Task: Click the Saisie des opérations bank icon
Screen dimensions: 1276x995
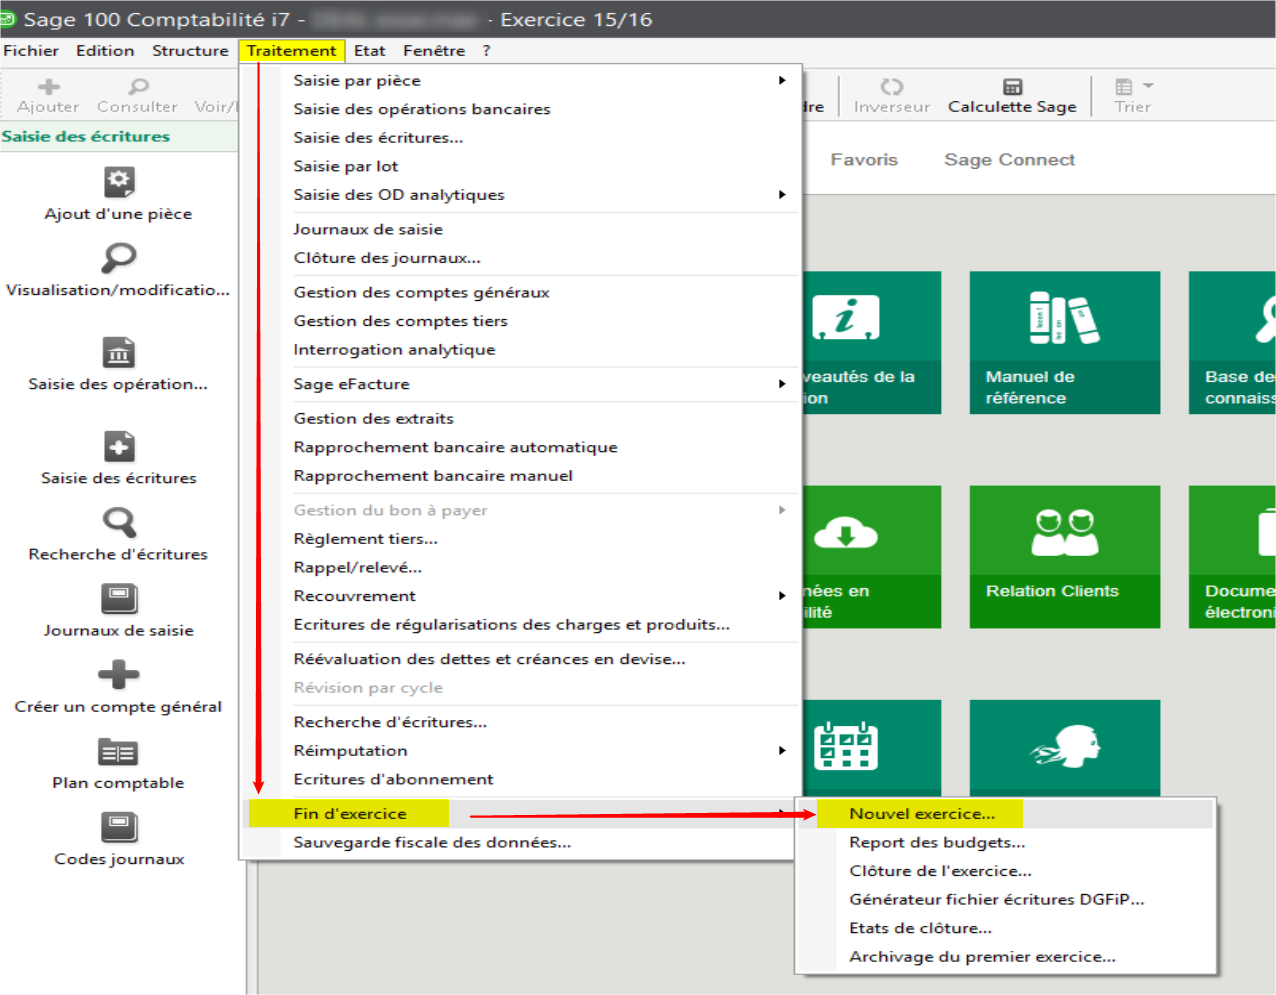Action: point(119,353)
